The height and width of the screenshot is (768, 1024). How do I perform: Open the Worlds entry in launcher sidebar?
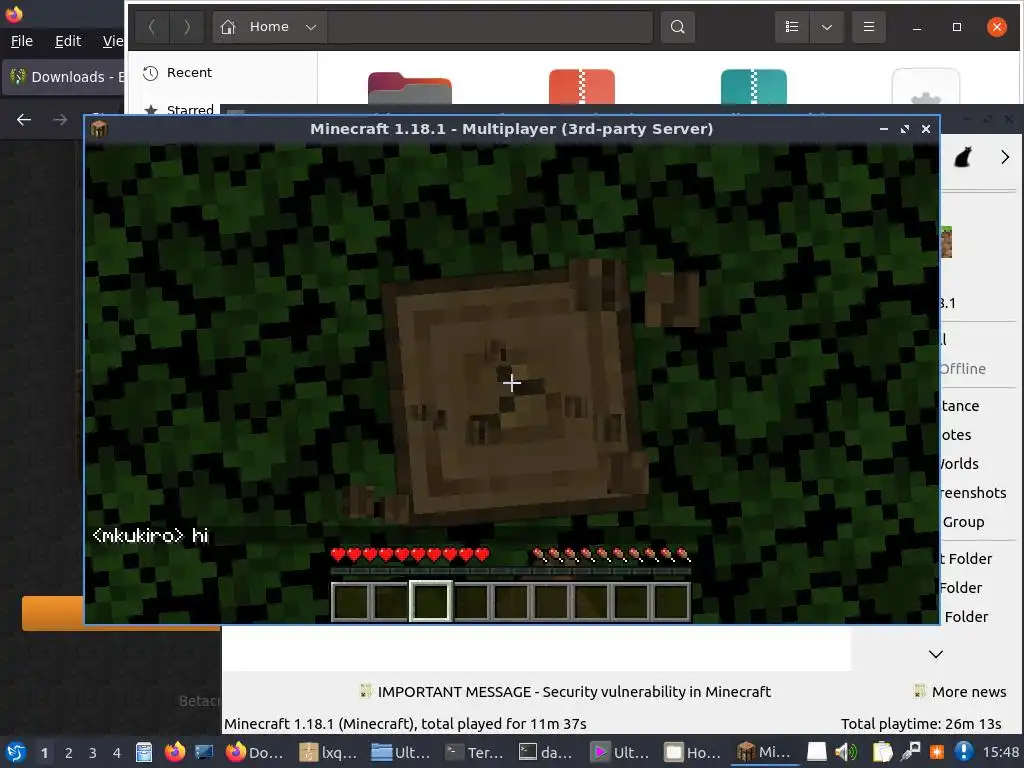click(x=959, y=464)
